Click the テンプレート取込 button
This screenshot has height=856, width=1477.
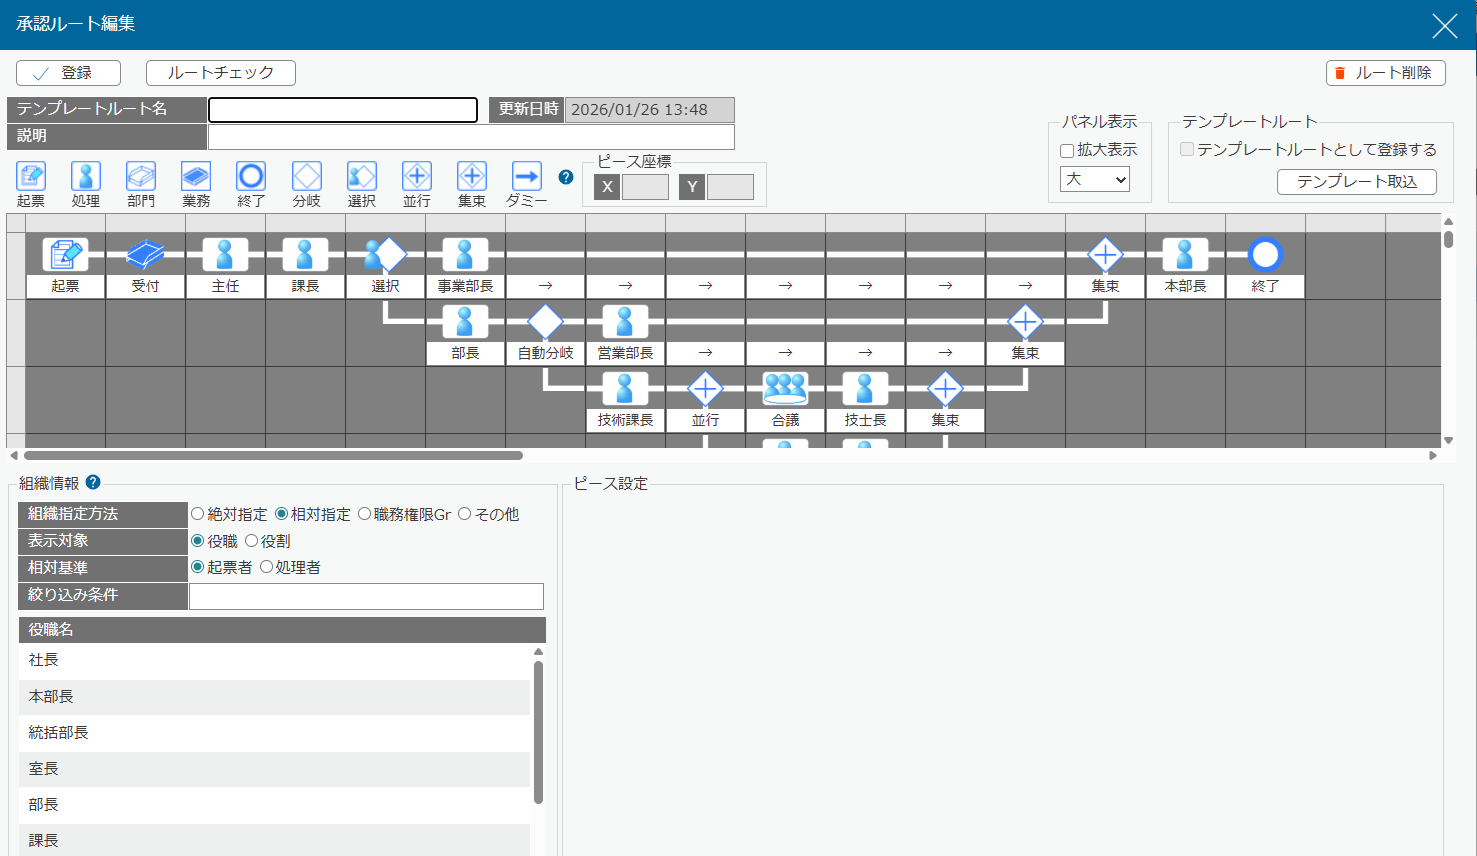click(1356, 182)
